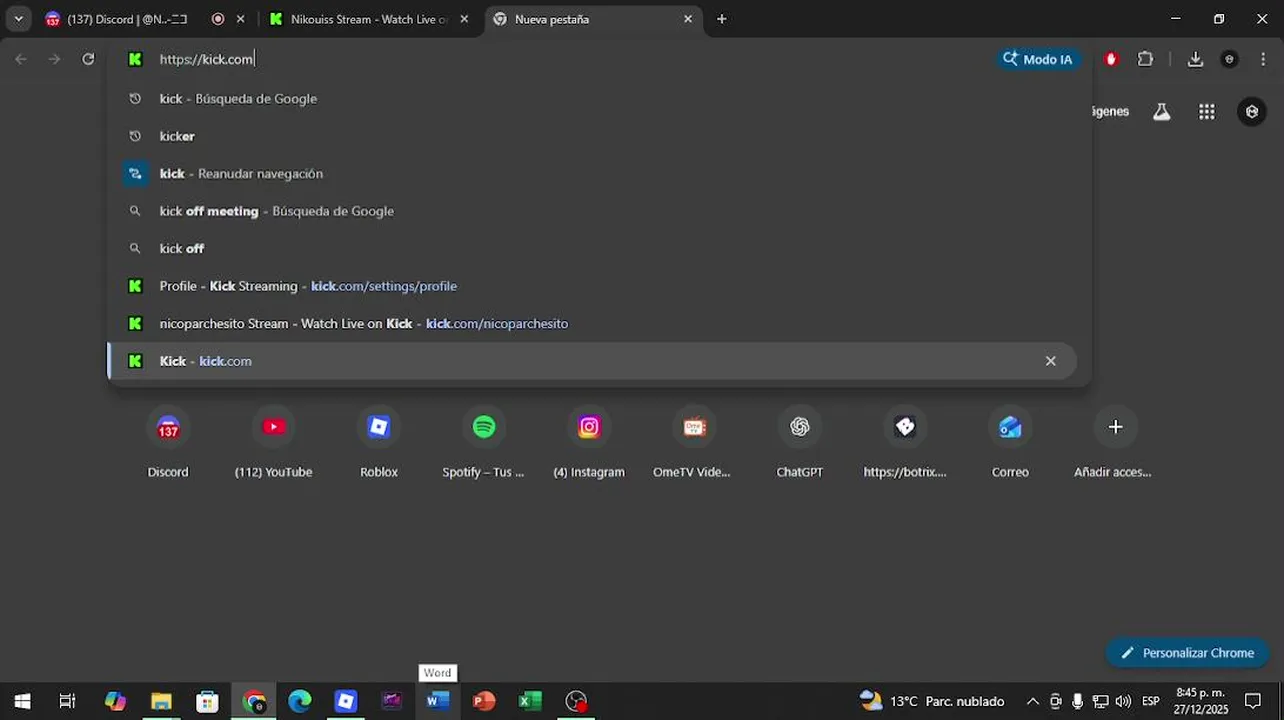Open the Google account avatar on page
Viewport: 1284px width, 720px height.
pos(1252,112)
